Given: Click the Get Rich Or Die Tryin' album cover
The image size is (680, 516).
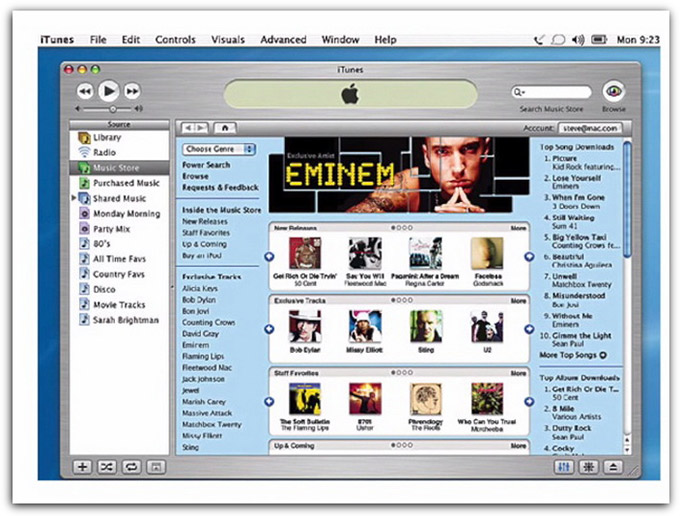Looking at the screenshot, I should (305, 253).
